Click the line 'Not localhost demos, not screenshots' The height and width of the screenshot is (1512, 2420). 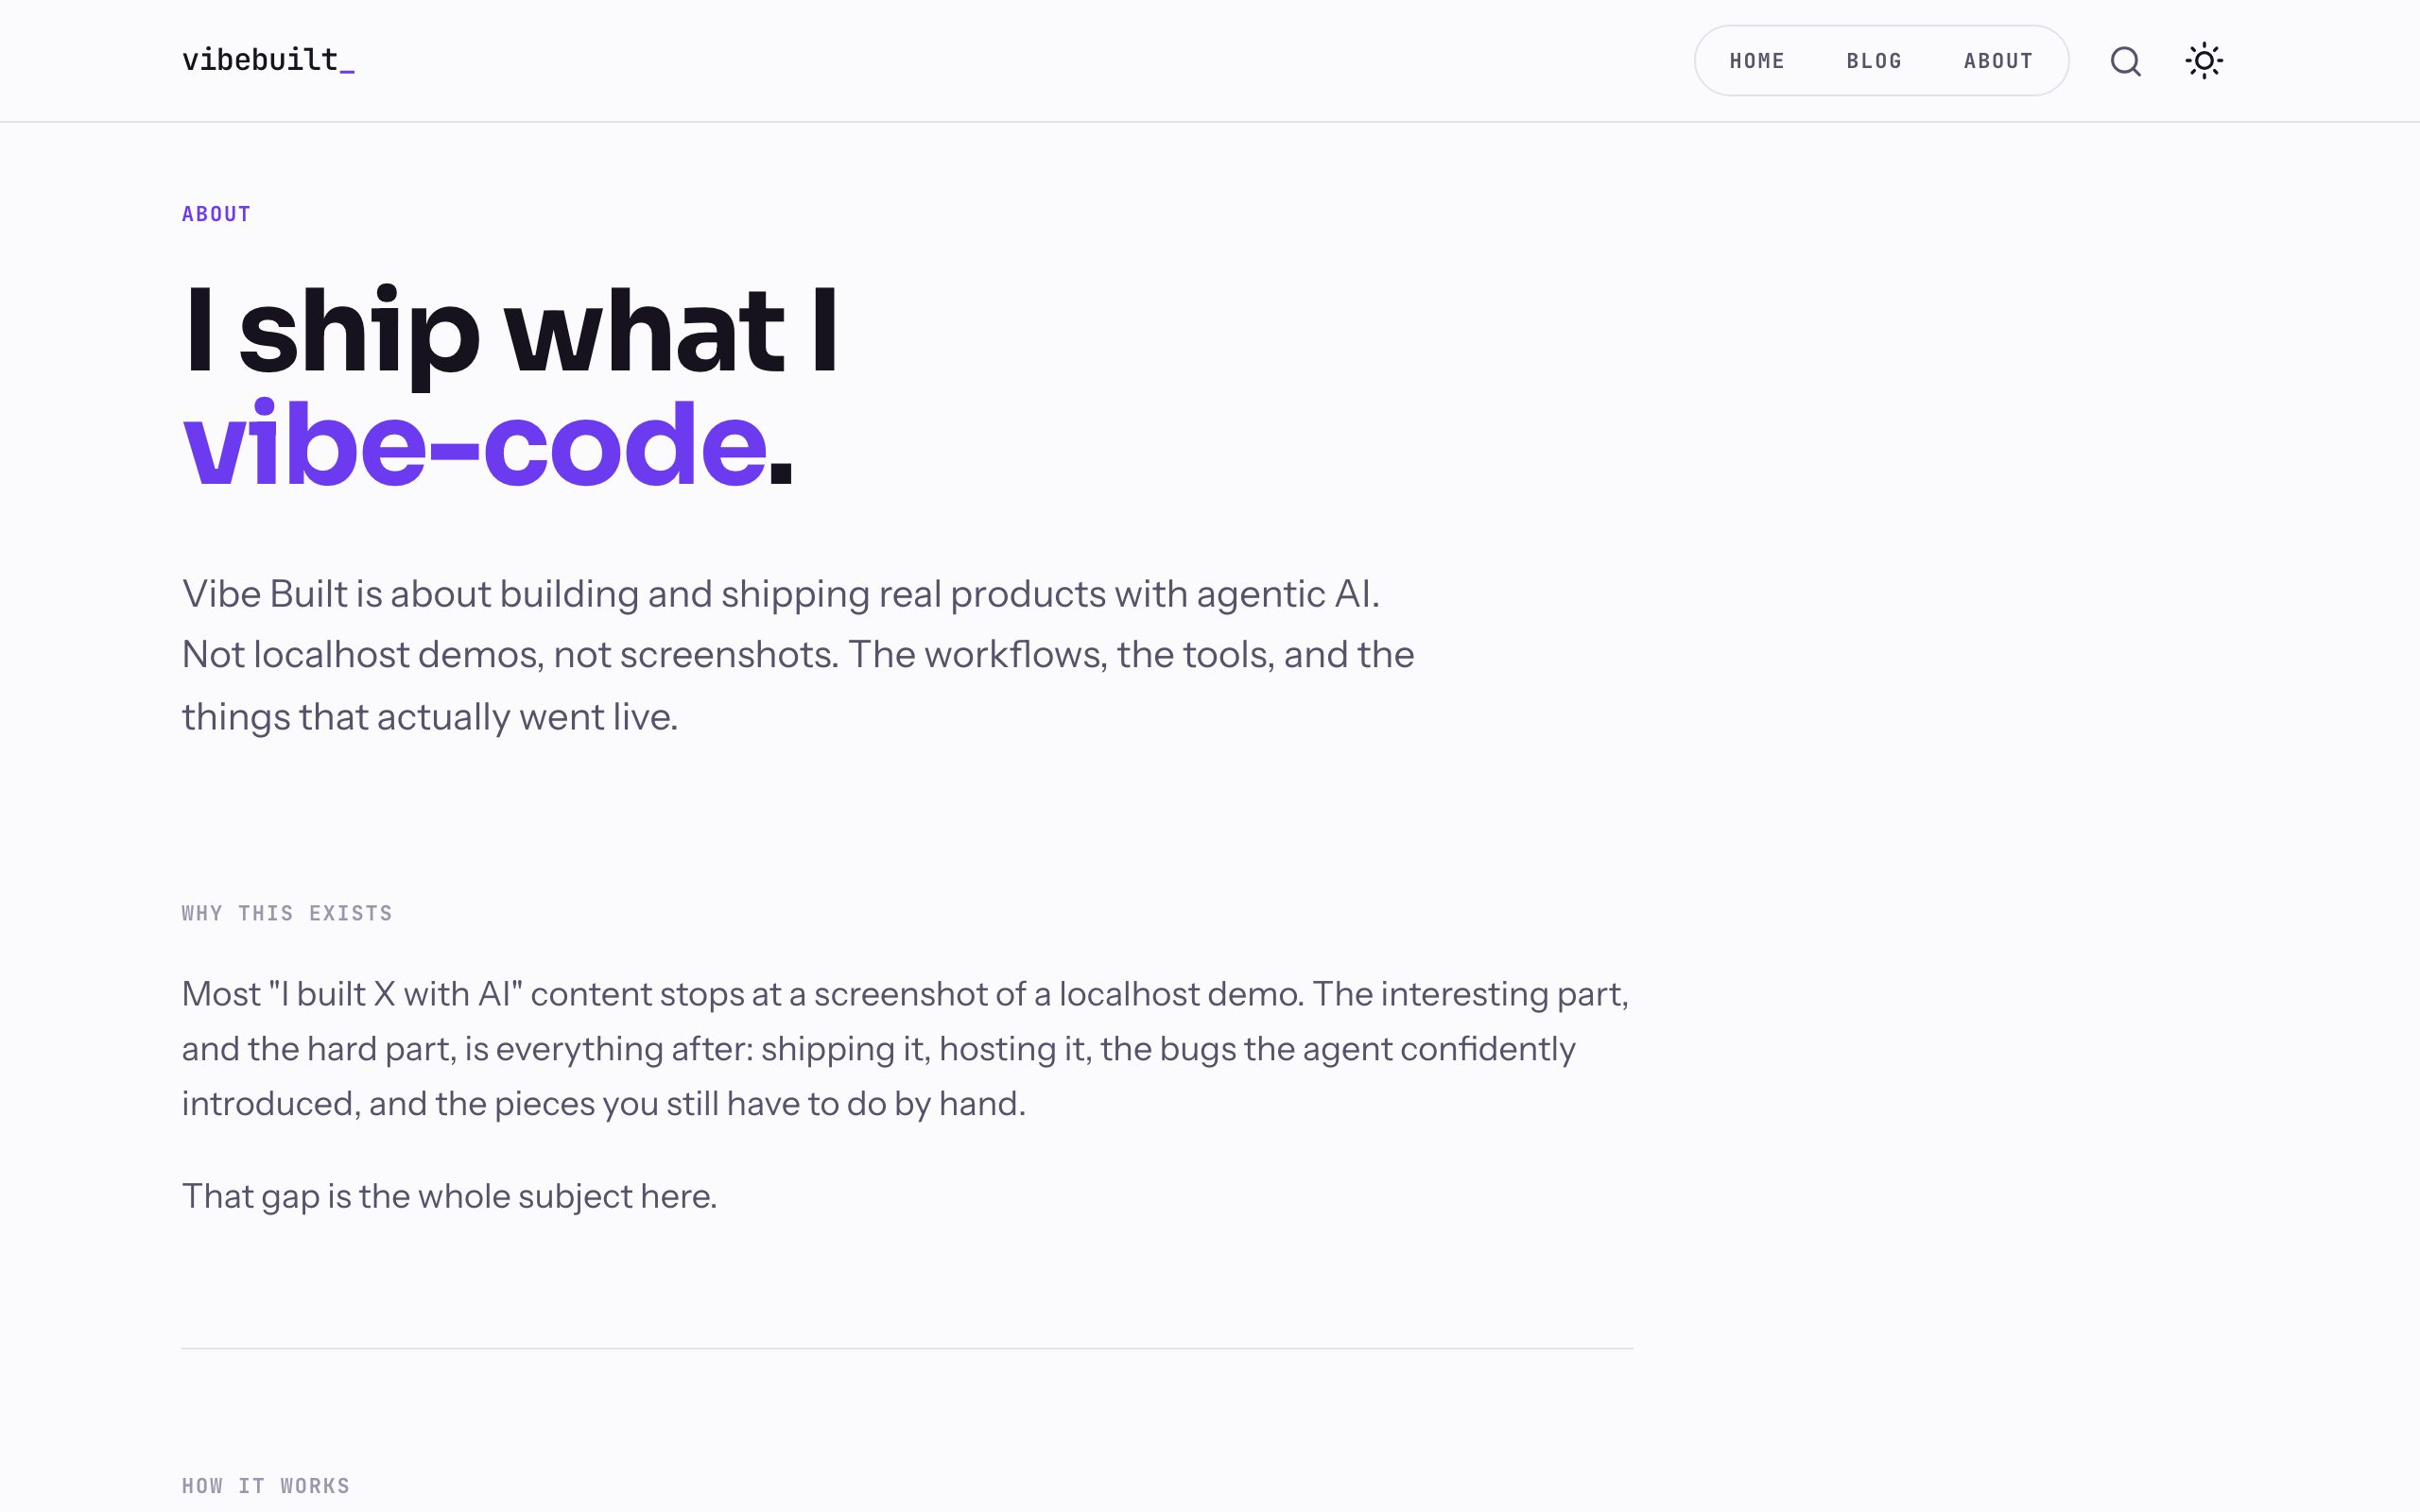(798, 655)
